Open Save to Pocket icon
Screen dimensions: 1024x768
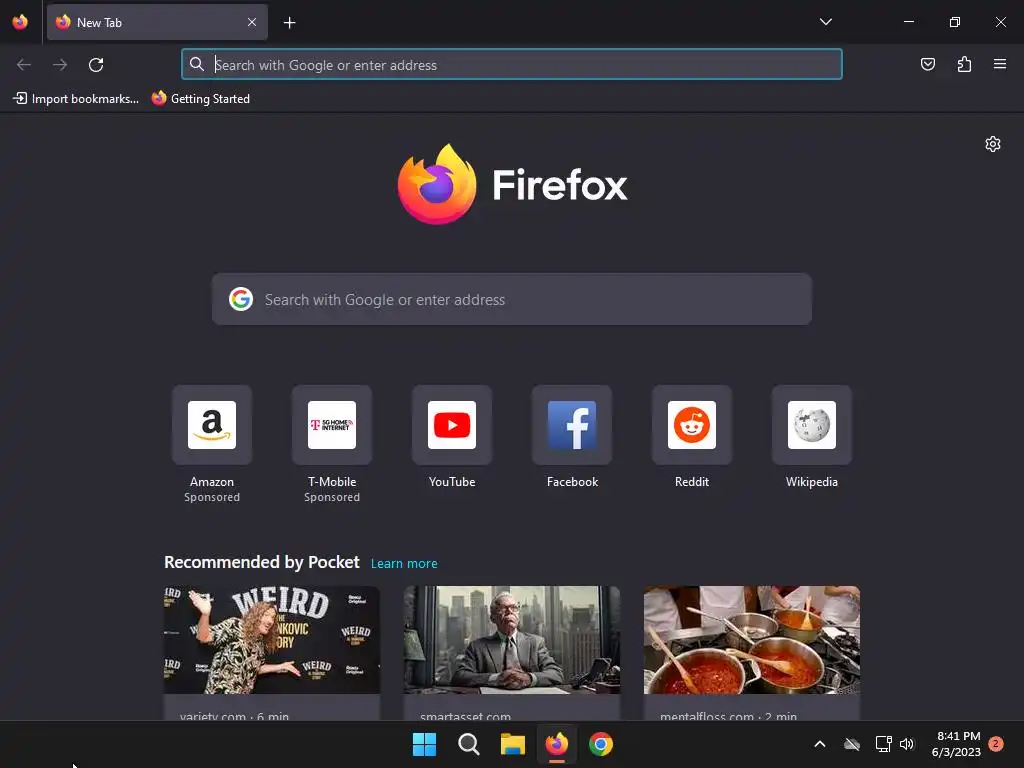(927, 64)
